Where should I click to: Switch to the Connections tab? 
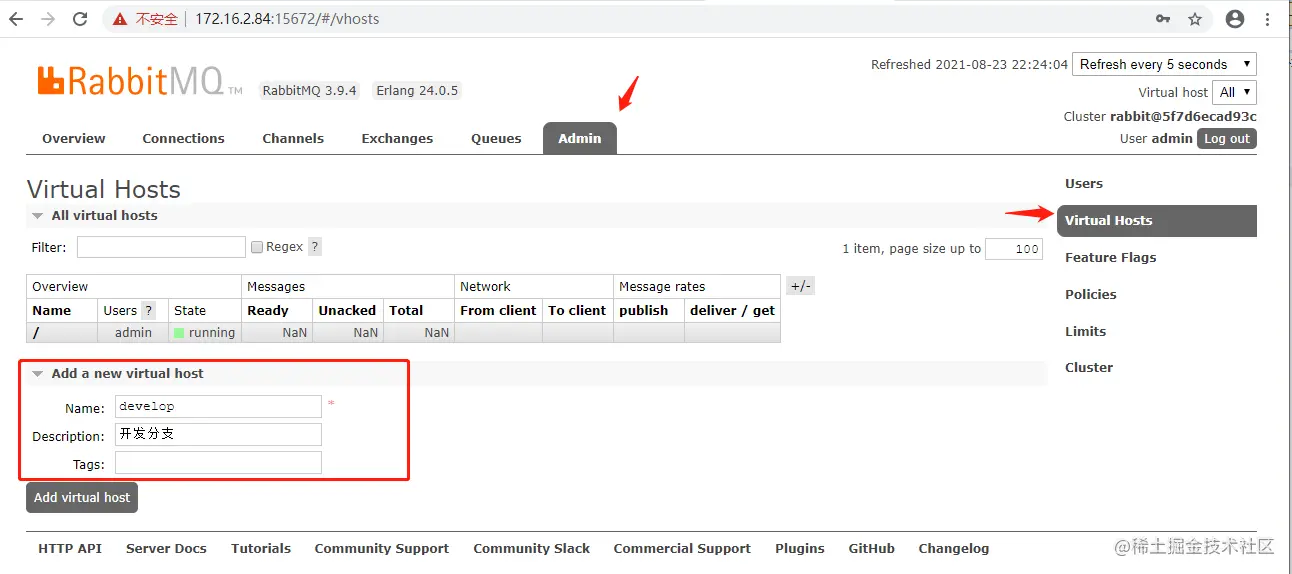[x=183, y=139]
